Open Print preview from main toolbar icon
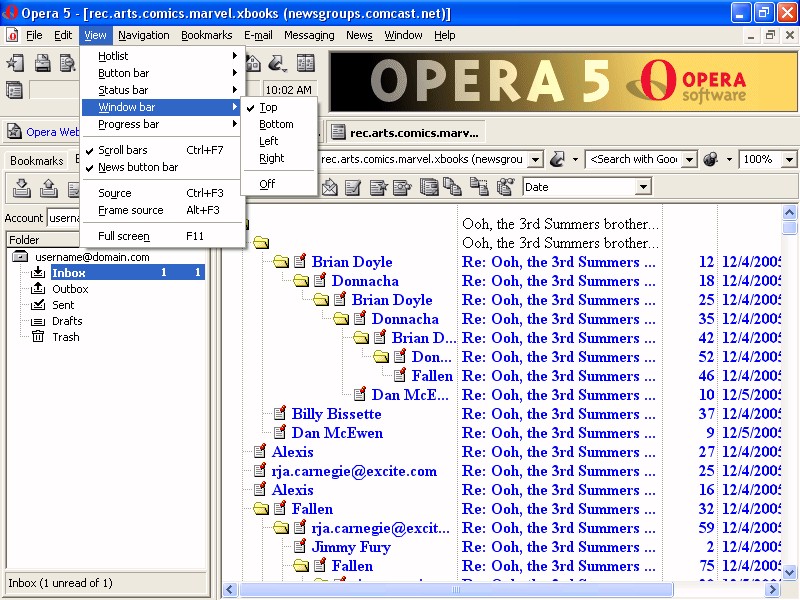 (68, 63)
